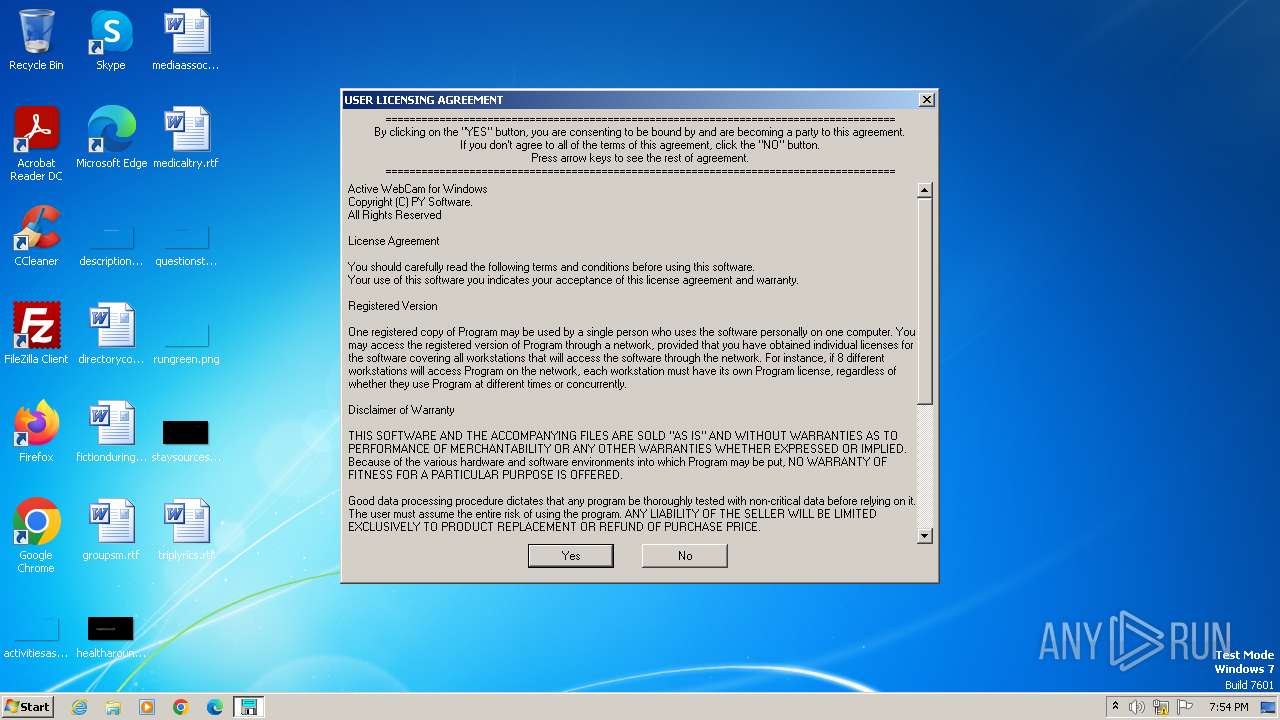Viewport: 1280px width, 720px height.
Task: Click the 'Disclaimer of Warranty' heading text
Action: tap(401, 410)
